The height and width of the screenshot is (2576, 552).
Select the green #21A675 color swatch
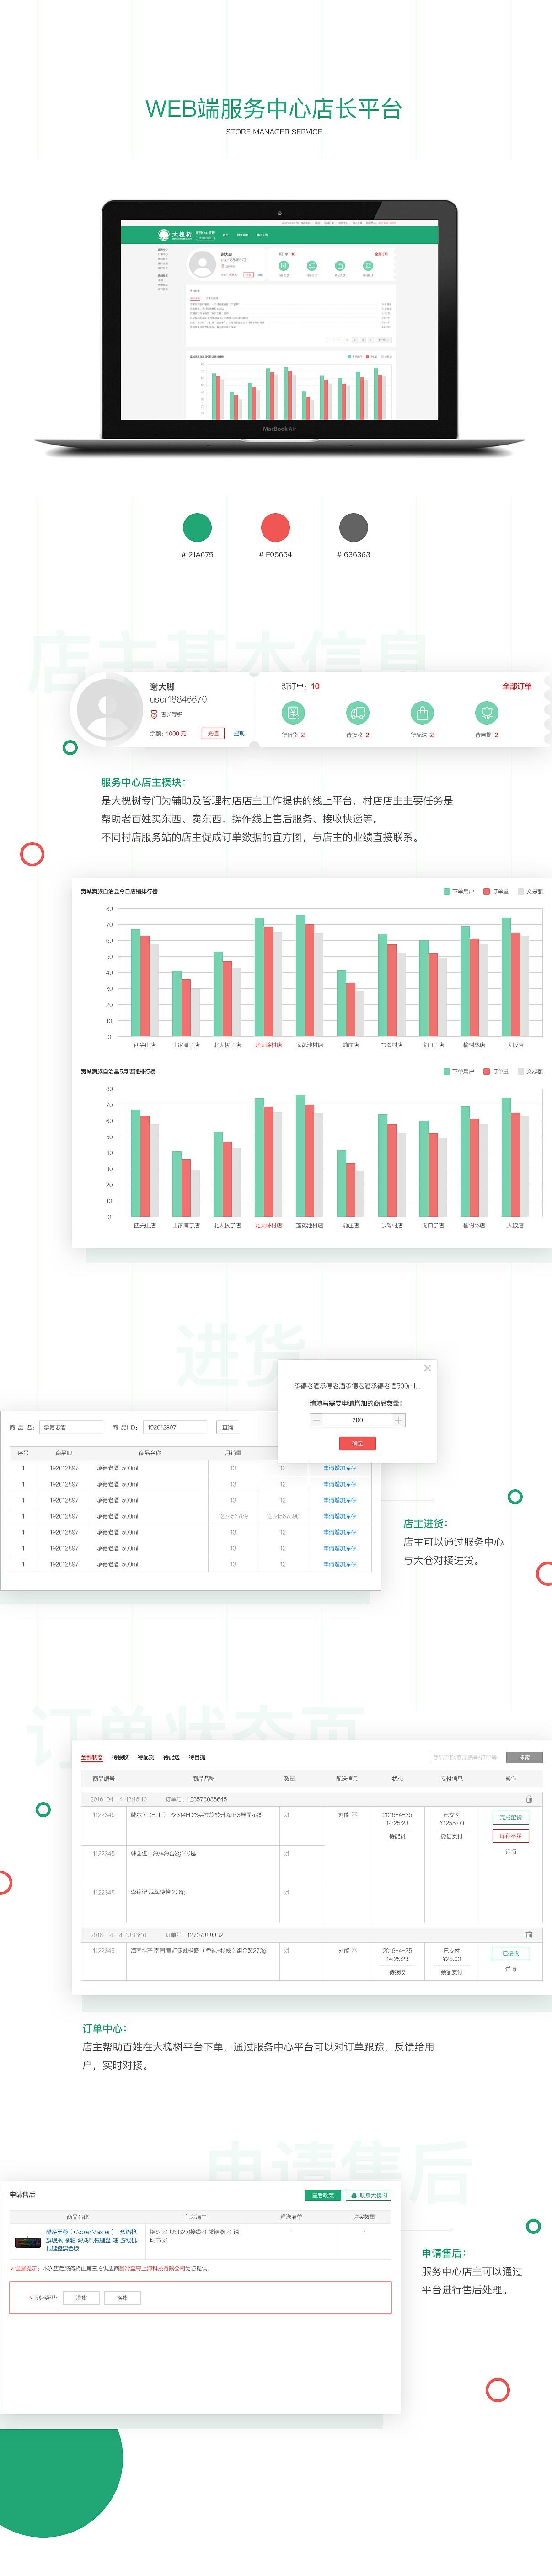tap(197, 527)
